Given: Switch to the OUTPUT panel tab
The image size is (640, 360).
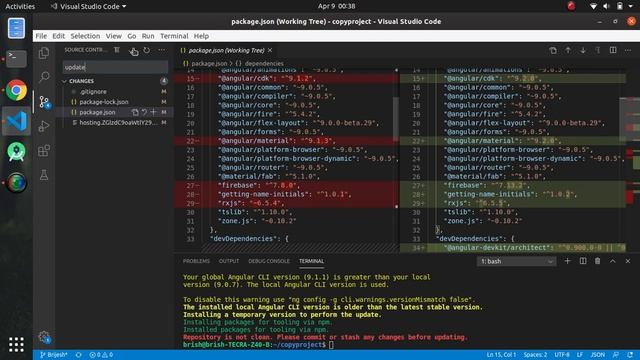Looking at the screenshot, I should (x=229, y=261).
